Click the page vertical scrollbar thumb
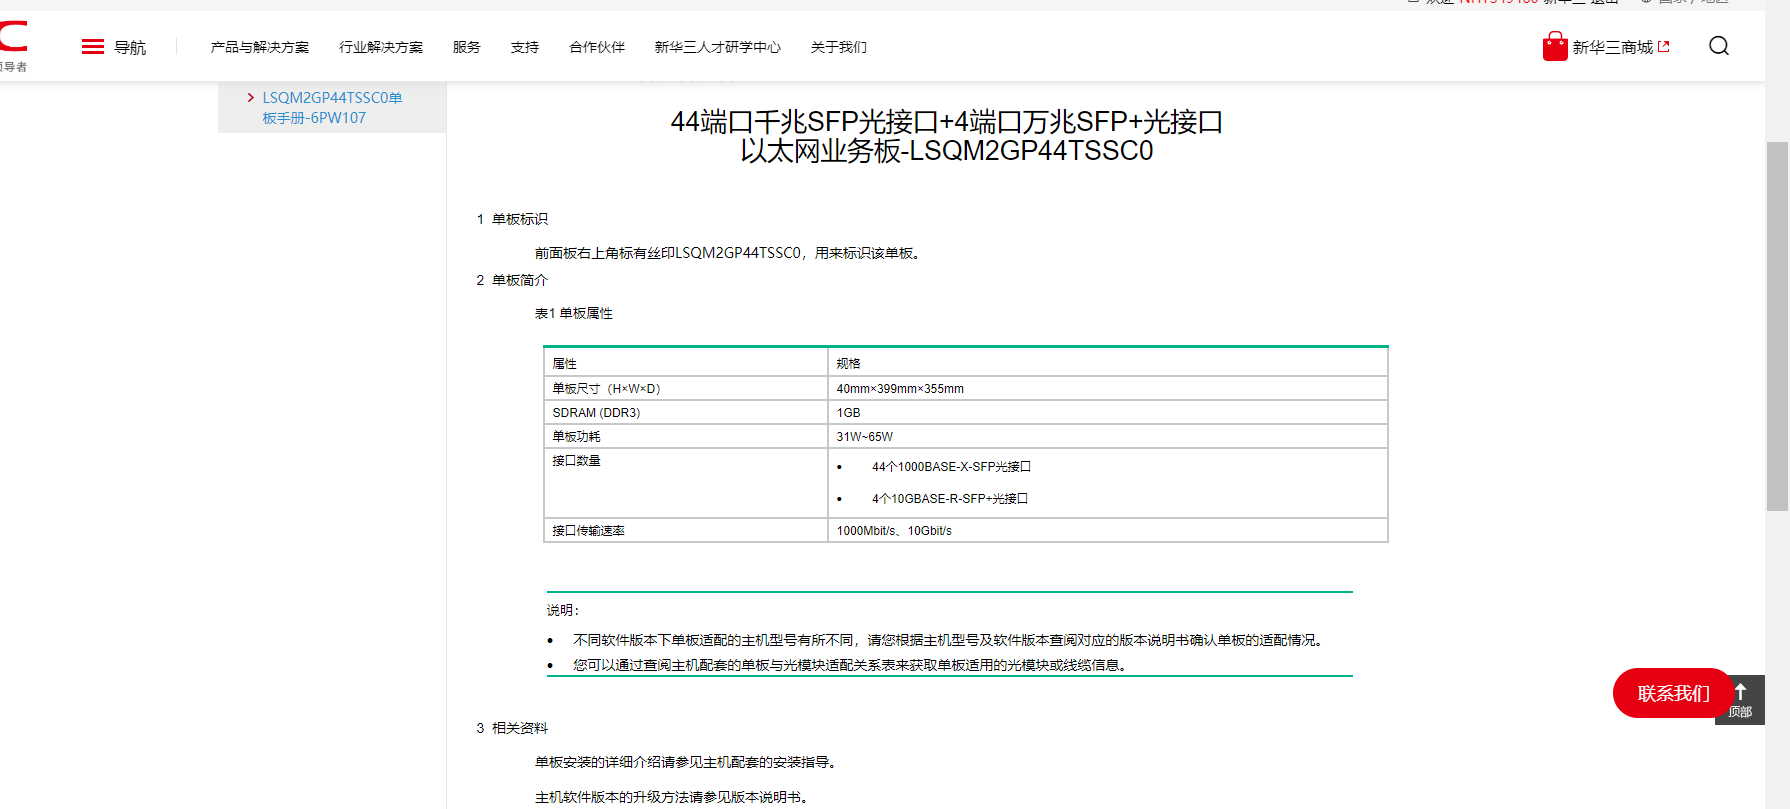This screenshot has height=809, width=1790. (x=1777, y=326)
